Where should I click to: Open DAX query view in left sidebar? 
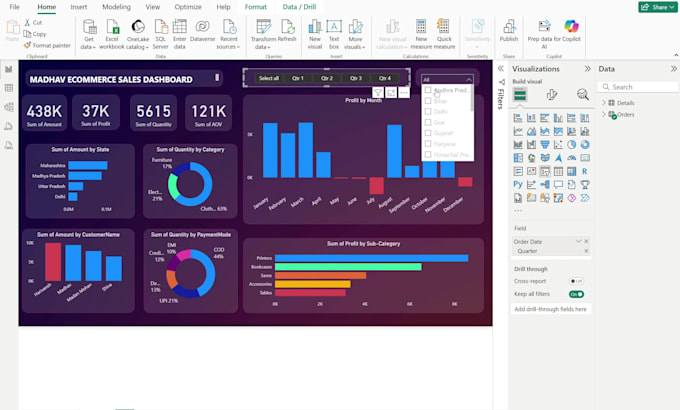(9, 126)
